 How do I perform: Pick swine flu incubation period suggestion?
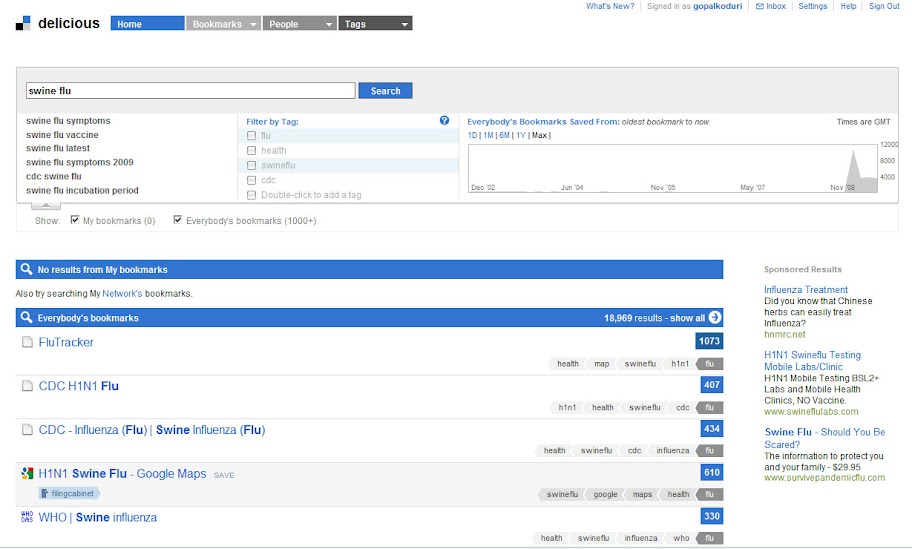[x=82, y=190]
